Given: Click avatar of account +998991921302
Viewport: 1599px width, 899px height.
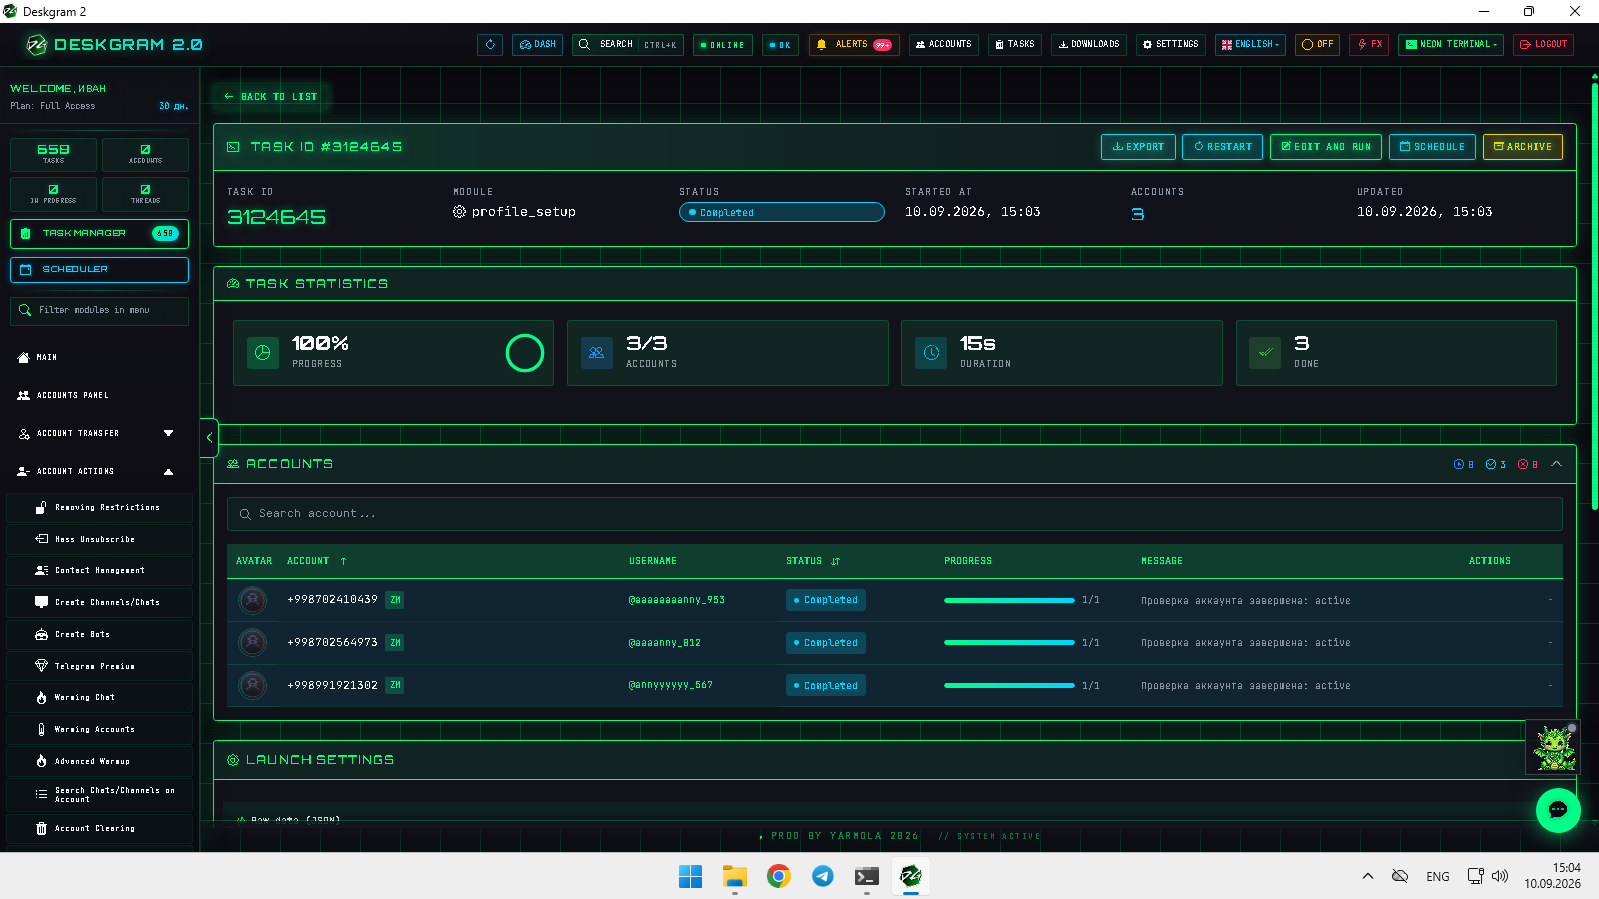Looking at the screenshot, I should click(x=253, y=685).
